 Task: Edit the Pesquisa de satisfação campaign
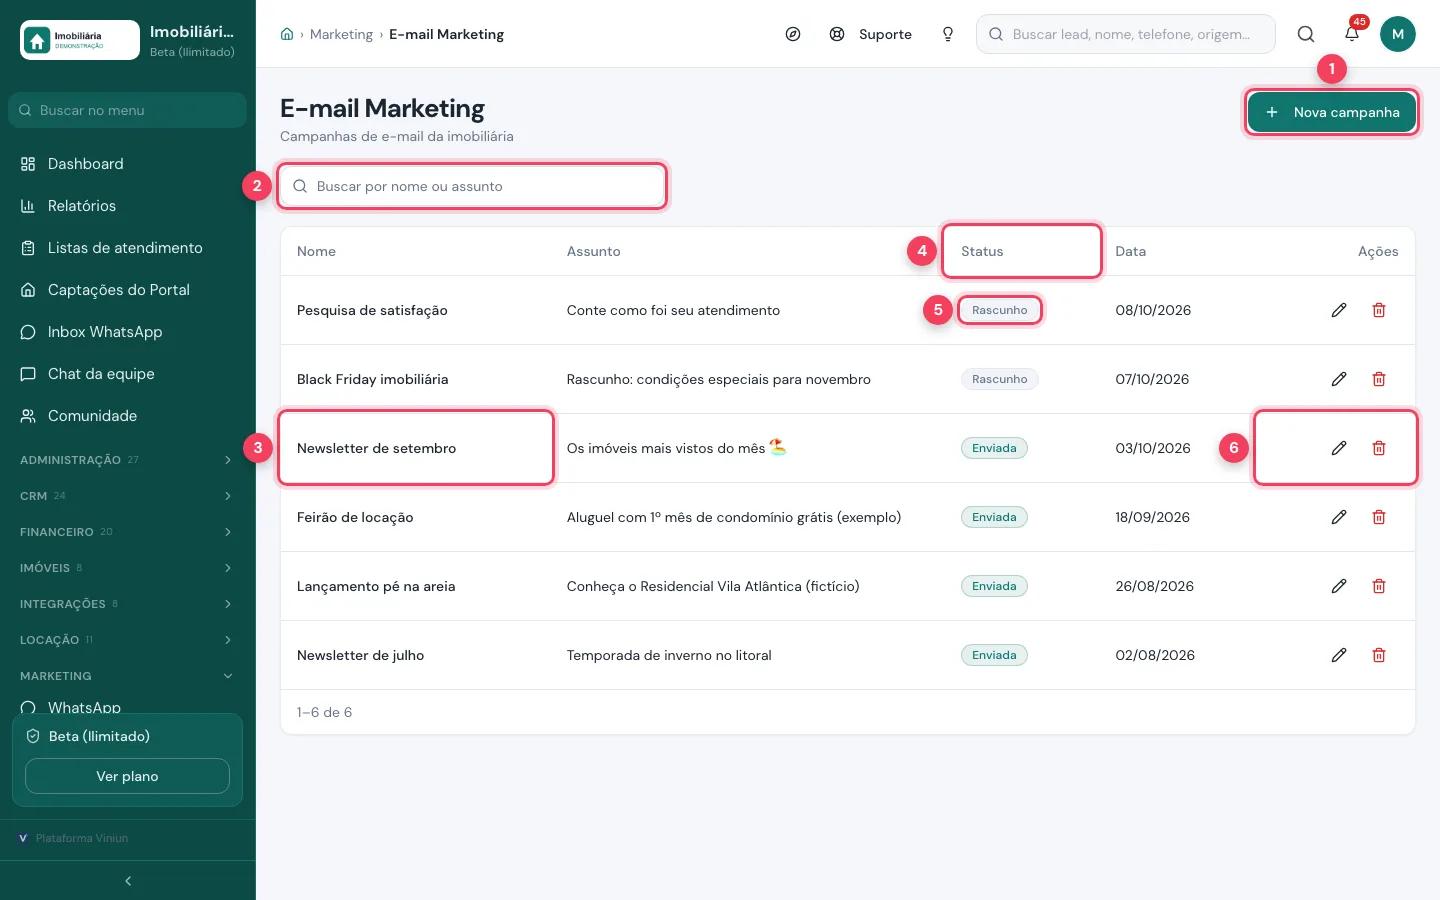click(x=1339, y=310)
